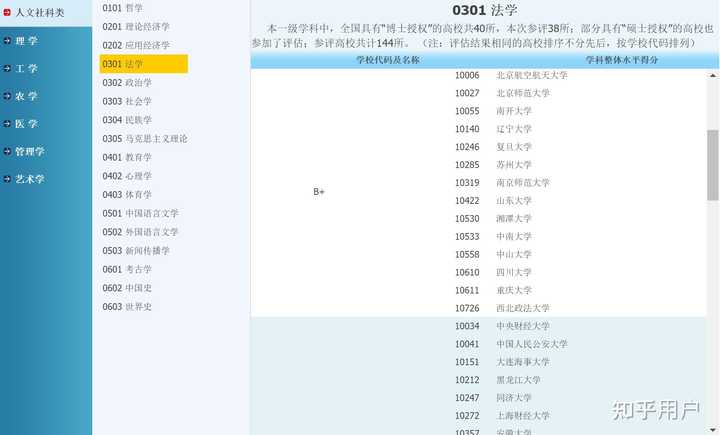Select the row 10151 大连海事大学

502,362
